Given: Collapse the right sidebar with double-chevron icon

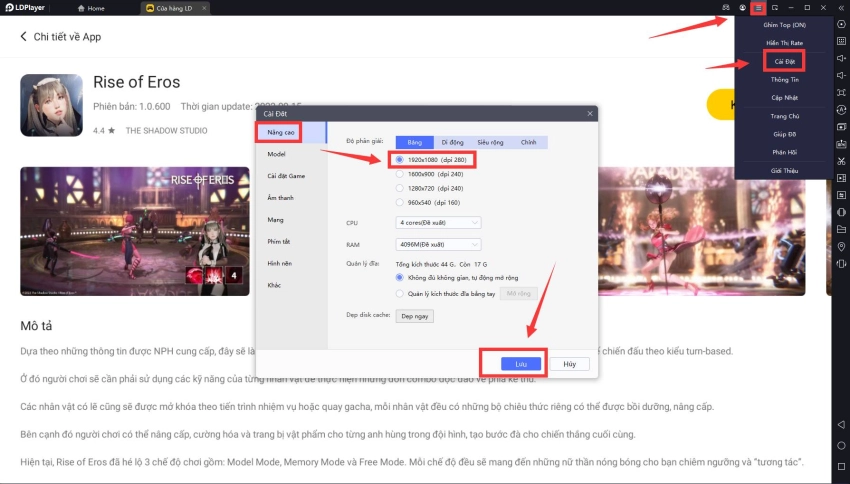Looking at the screenshot, I should 841,8.
